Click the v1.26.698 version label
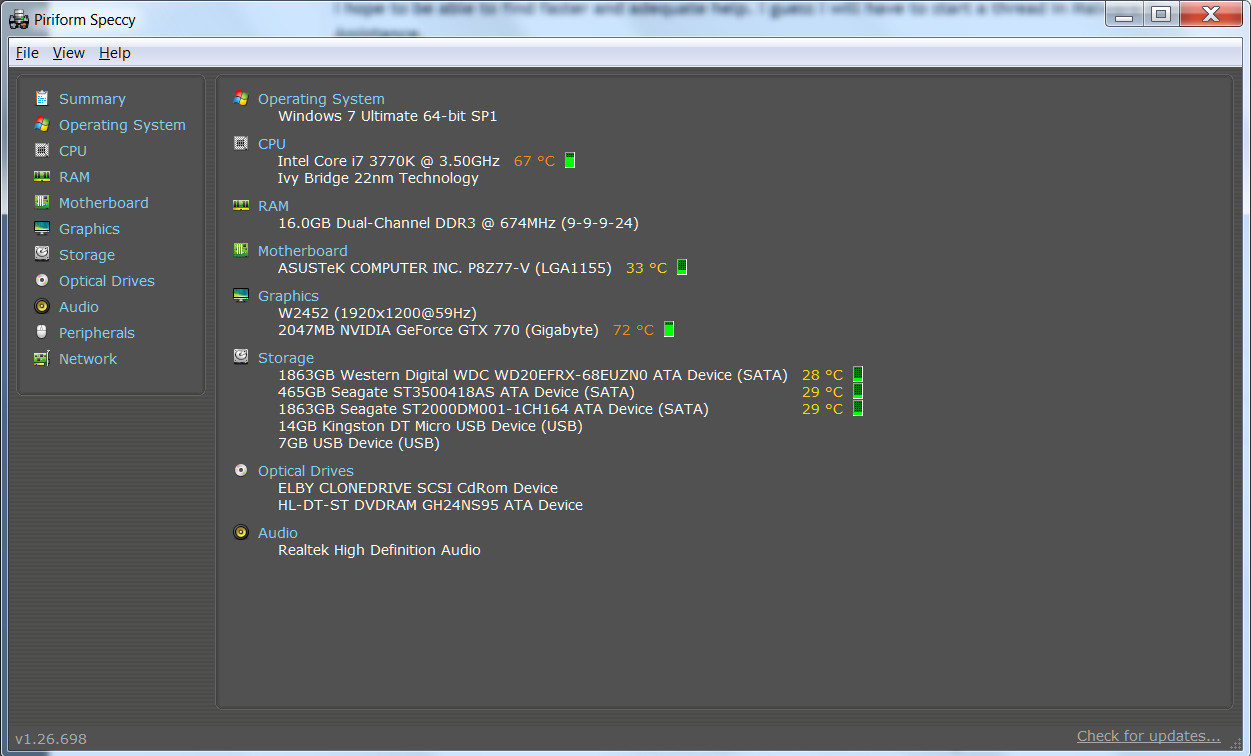This screenshot has height=756, width=1251. (x=51, y=739)
